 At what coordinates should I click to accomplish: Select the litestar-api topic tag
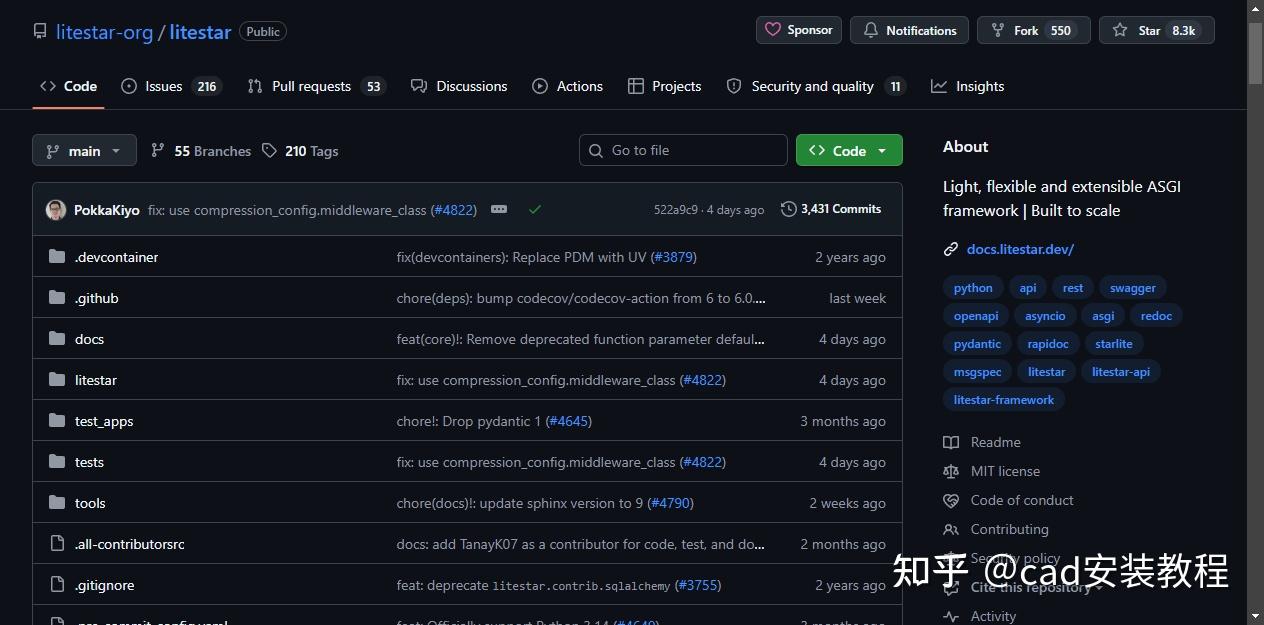1121,372
